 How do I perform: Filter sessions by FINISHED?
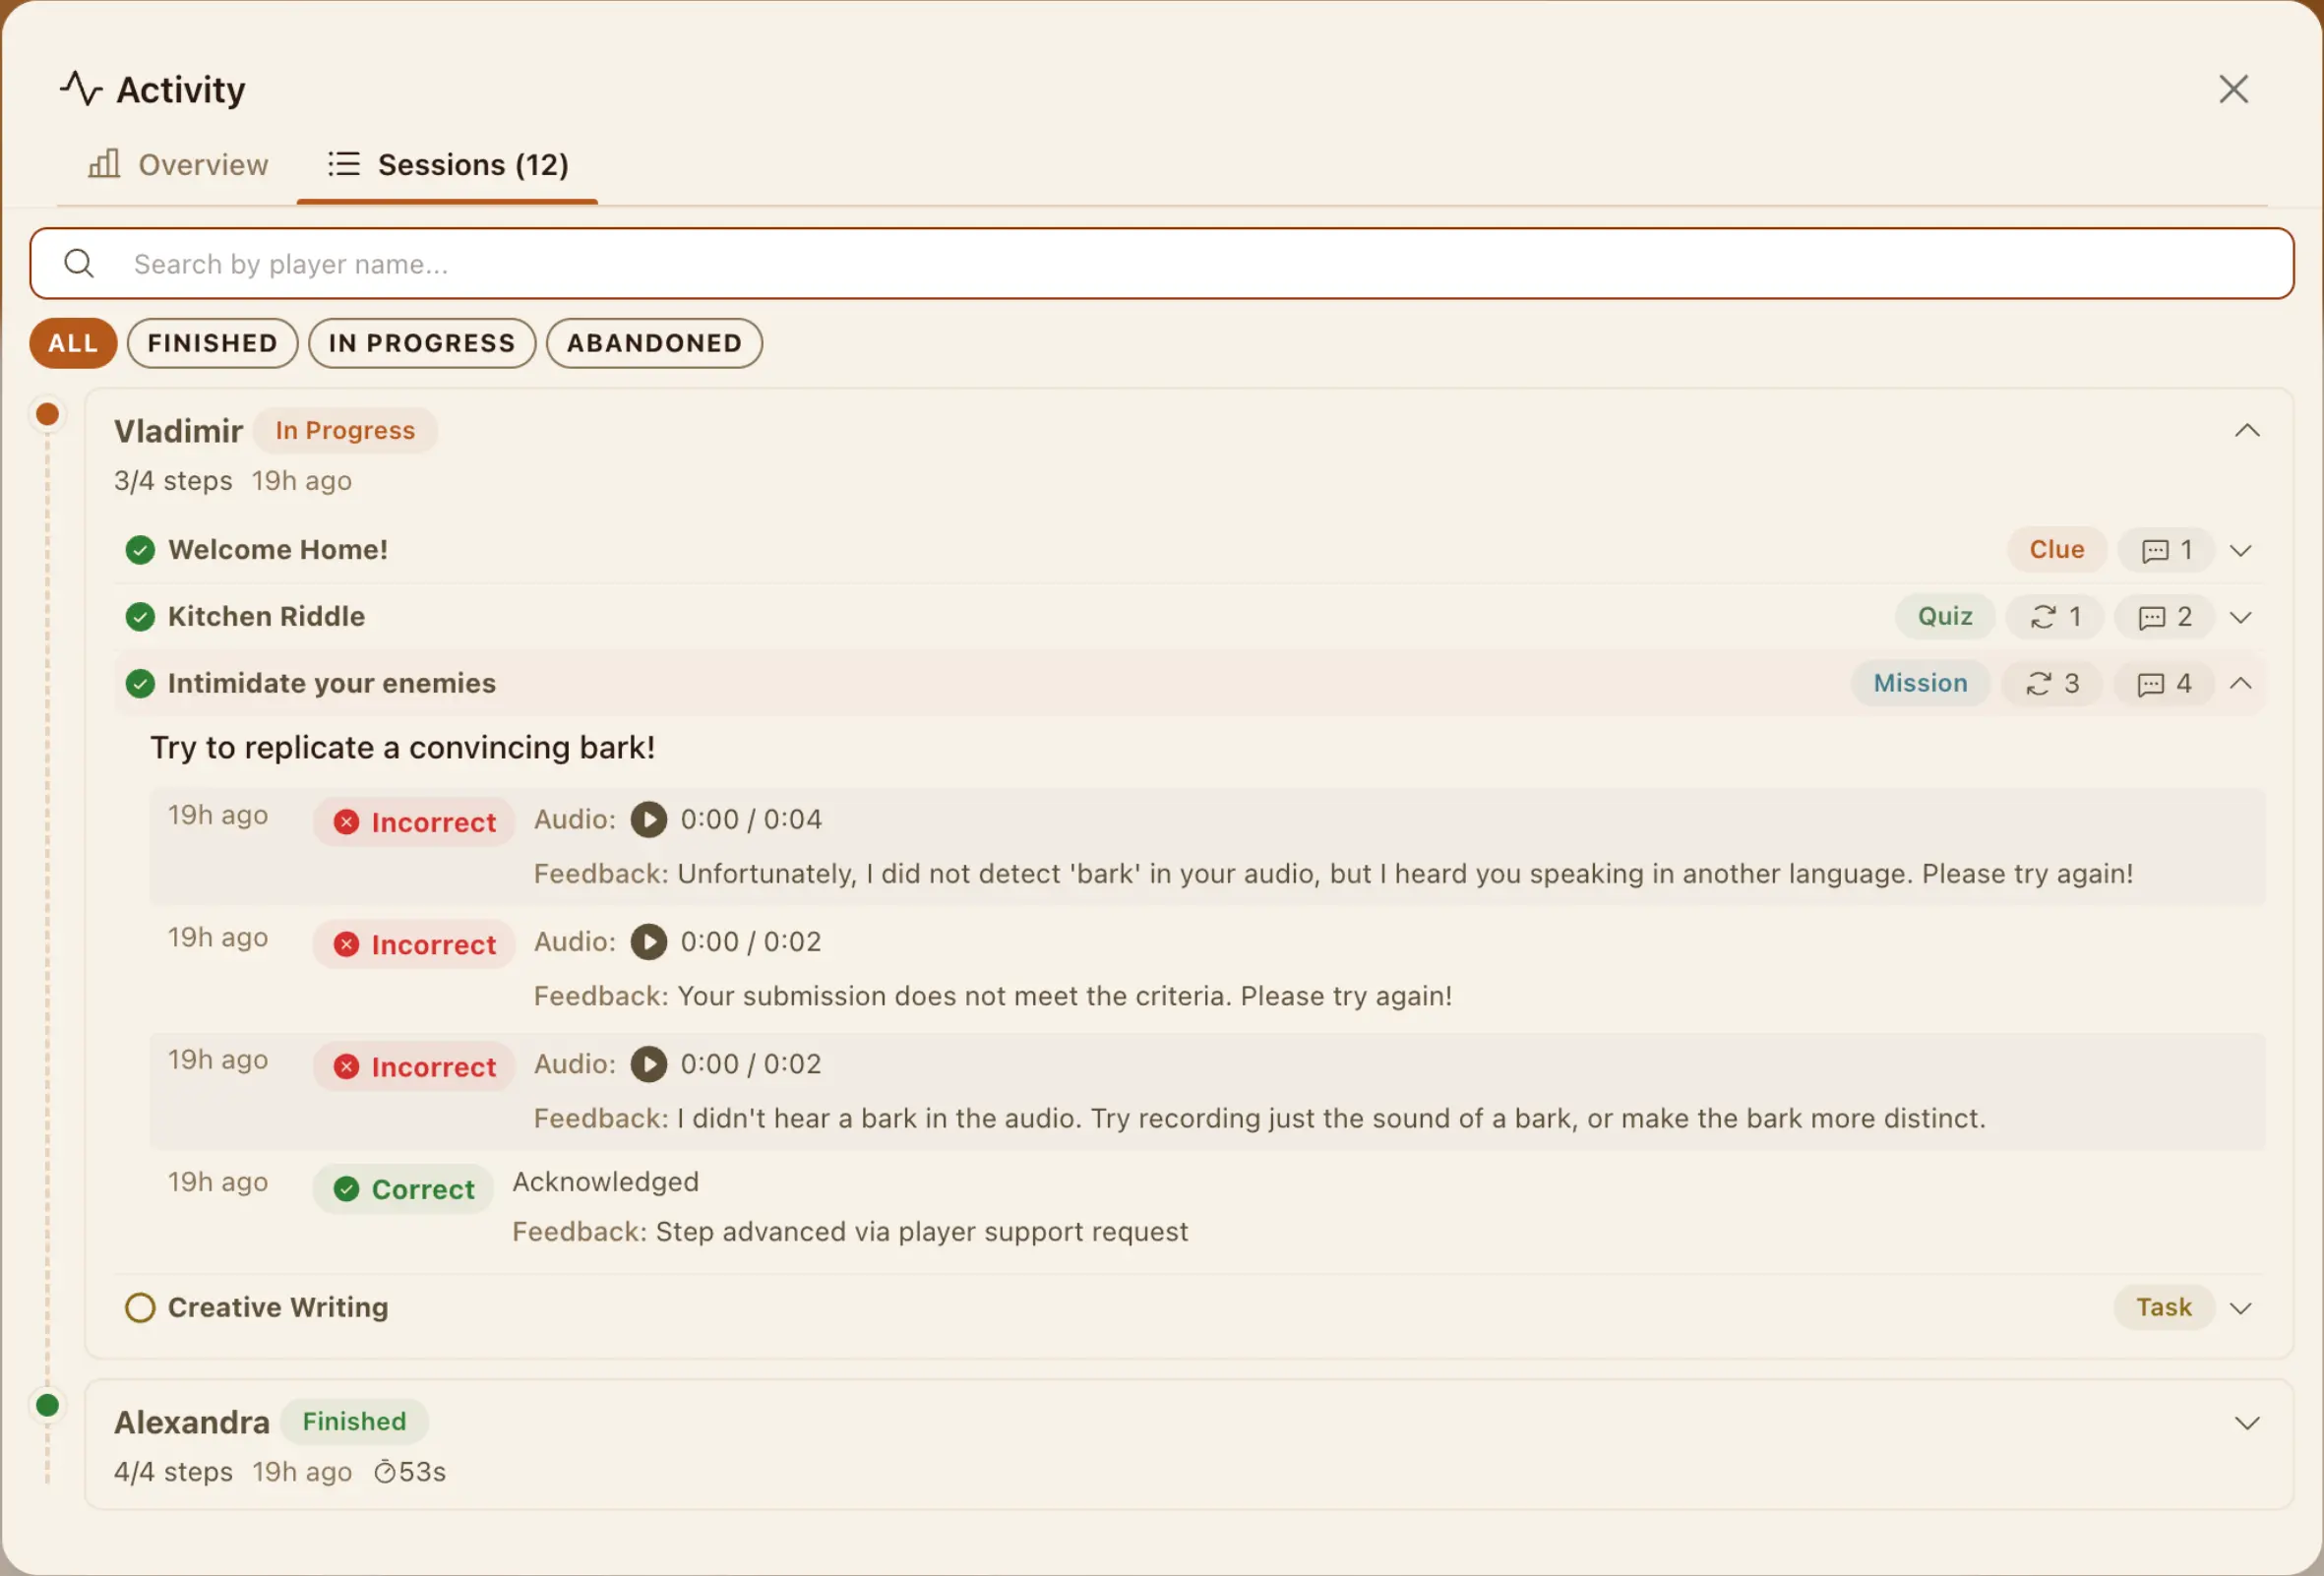(212, 343)
